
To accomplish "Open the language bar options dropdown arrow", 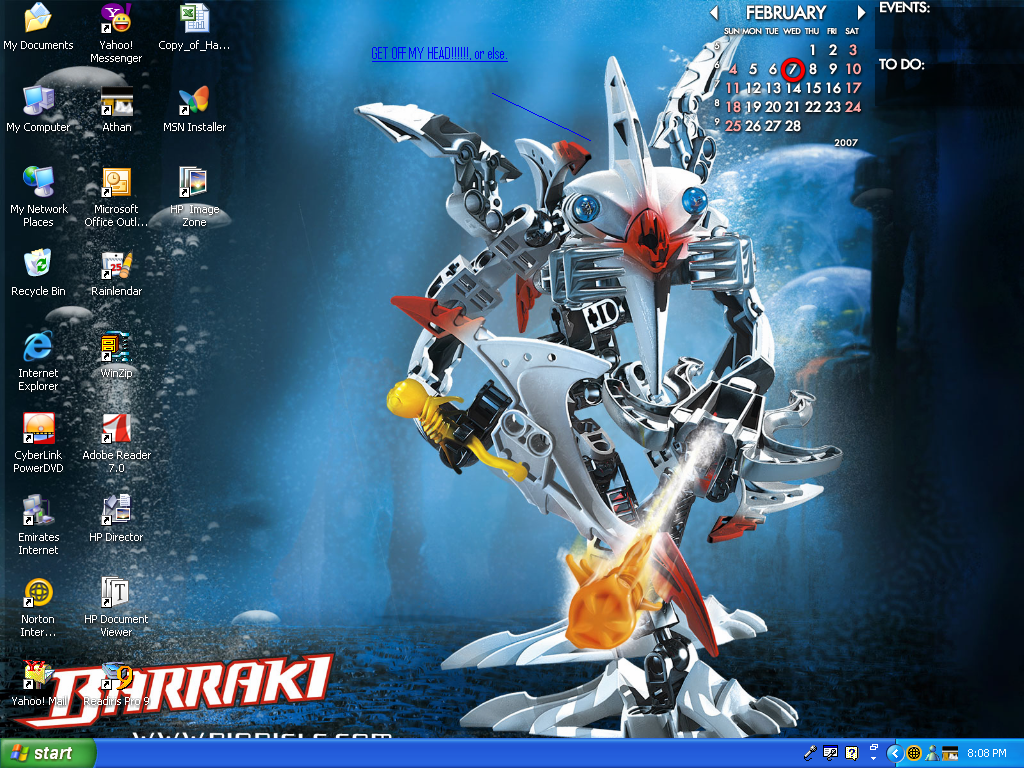I will coord(874,760).
